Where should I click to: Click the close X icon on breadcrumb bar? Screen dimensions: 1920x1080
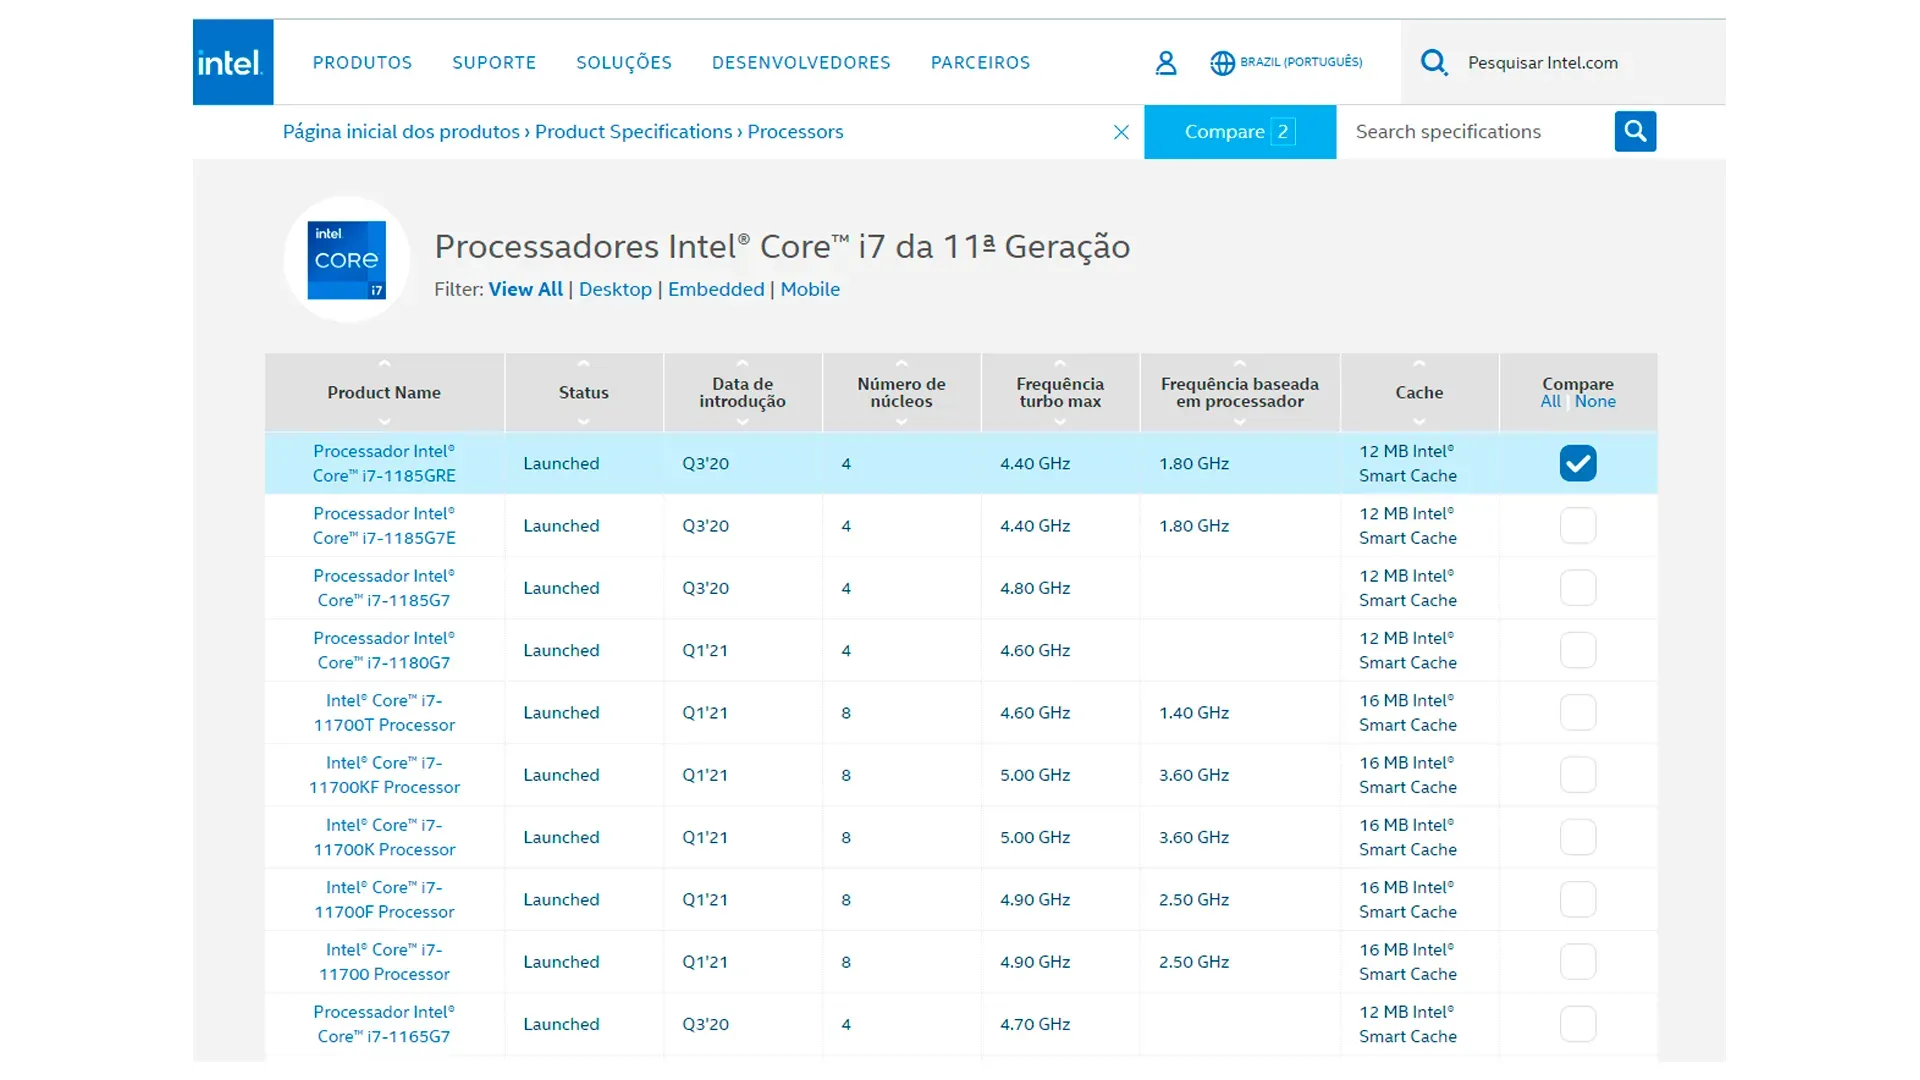point(1121,131)
